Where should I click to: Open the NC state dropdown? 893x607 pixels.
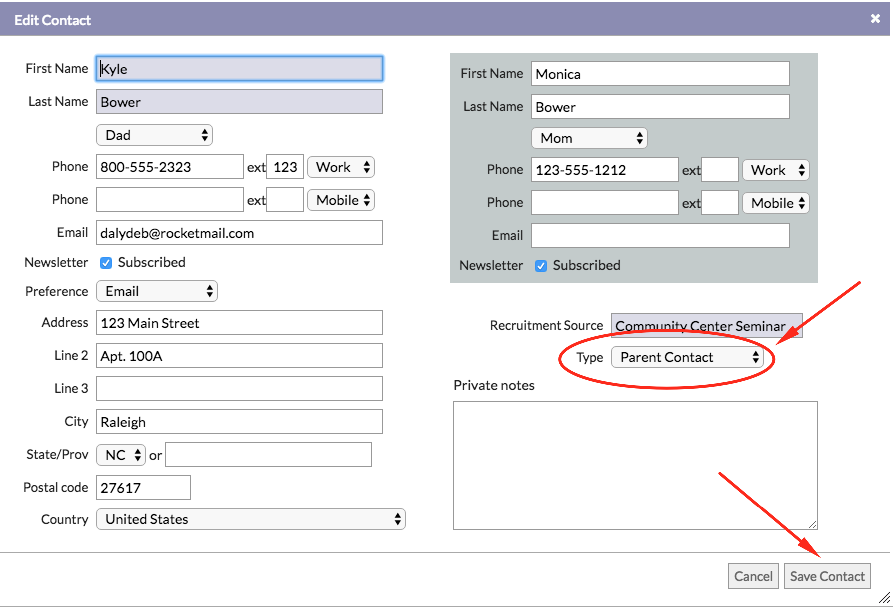coord(121,455)
